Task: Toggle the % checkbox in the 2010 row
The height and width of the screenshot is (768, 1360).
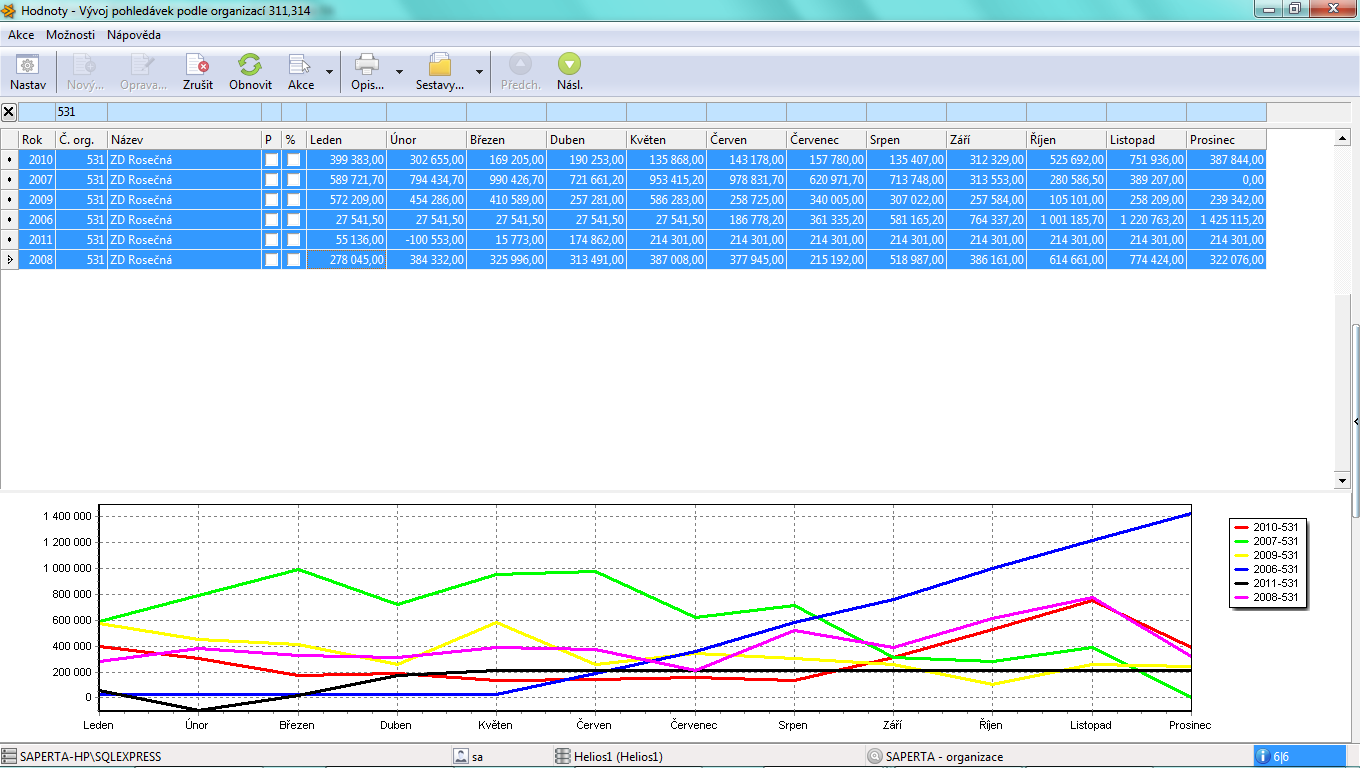Action: (294, 159)
